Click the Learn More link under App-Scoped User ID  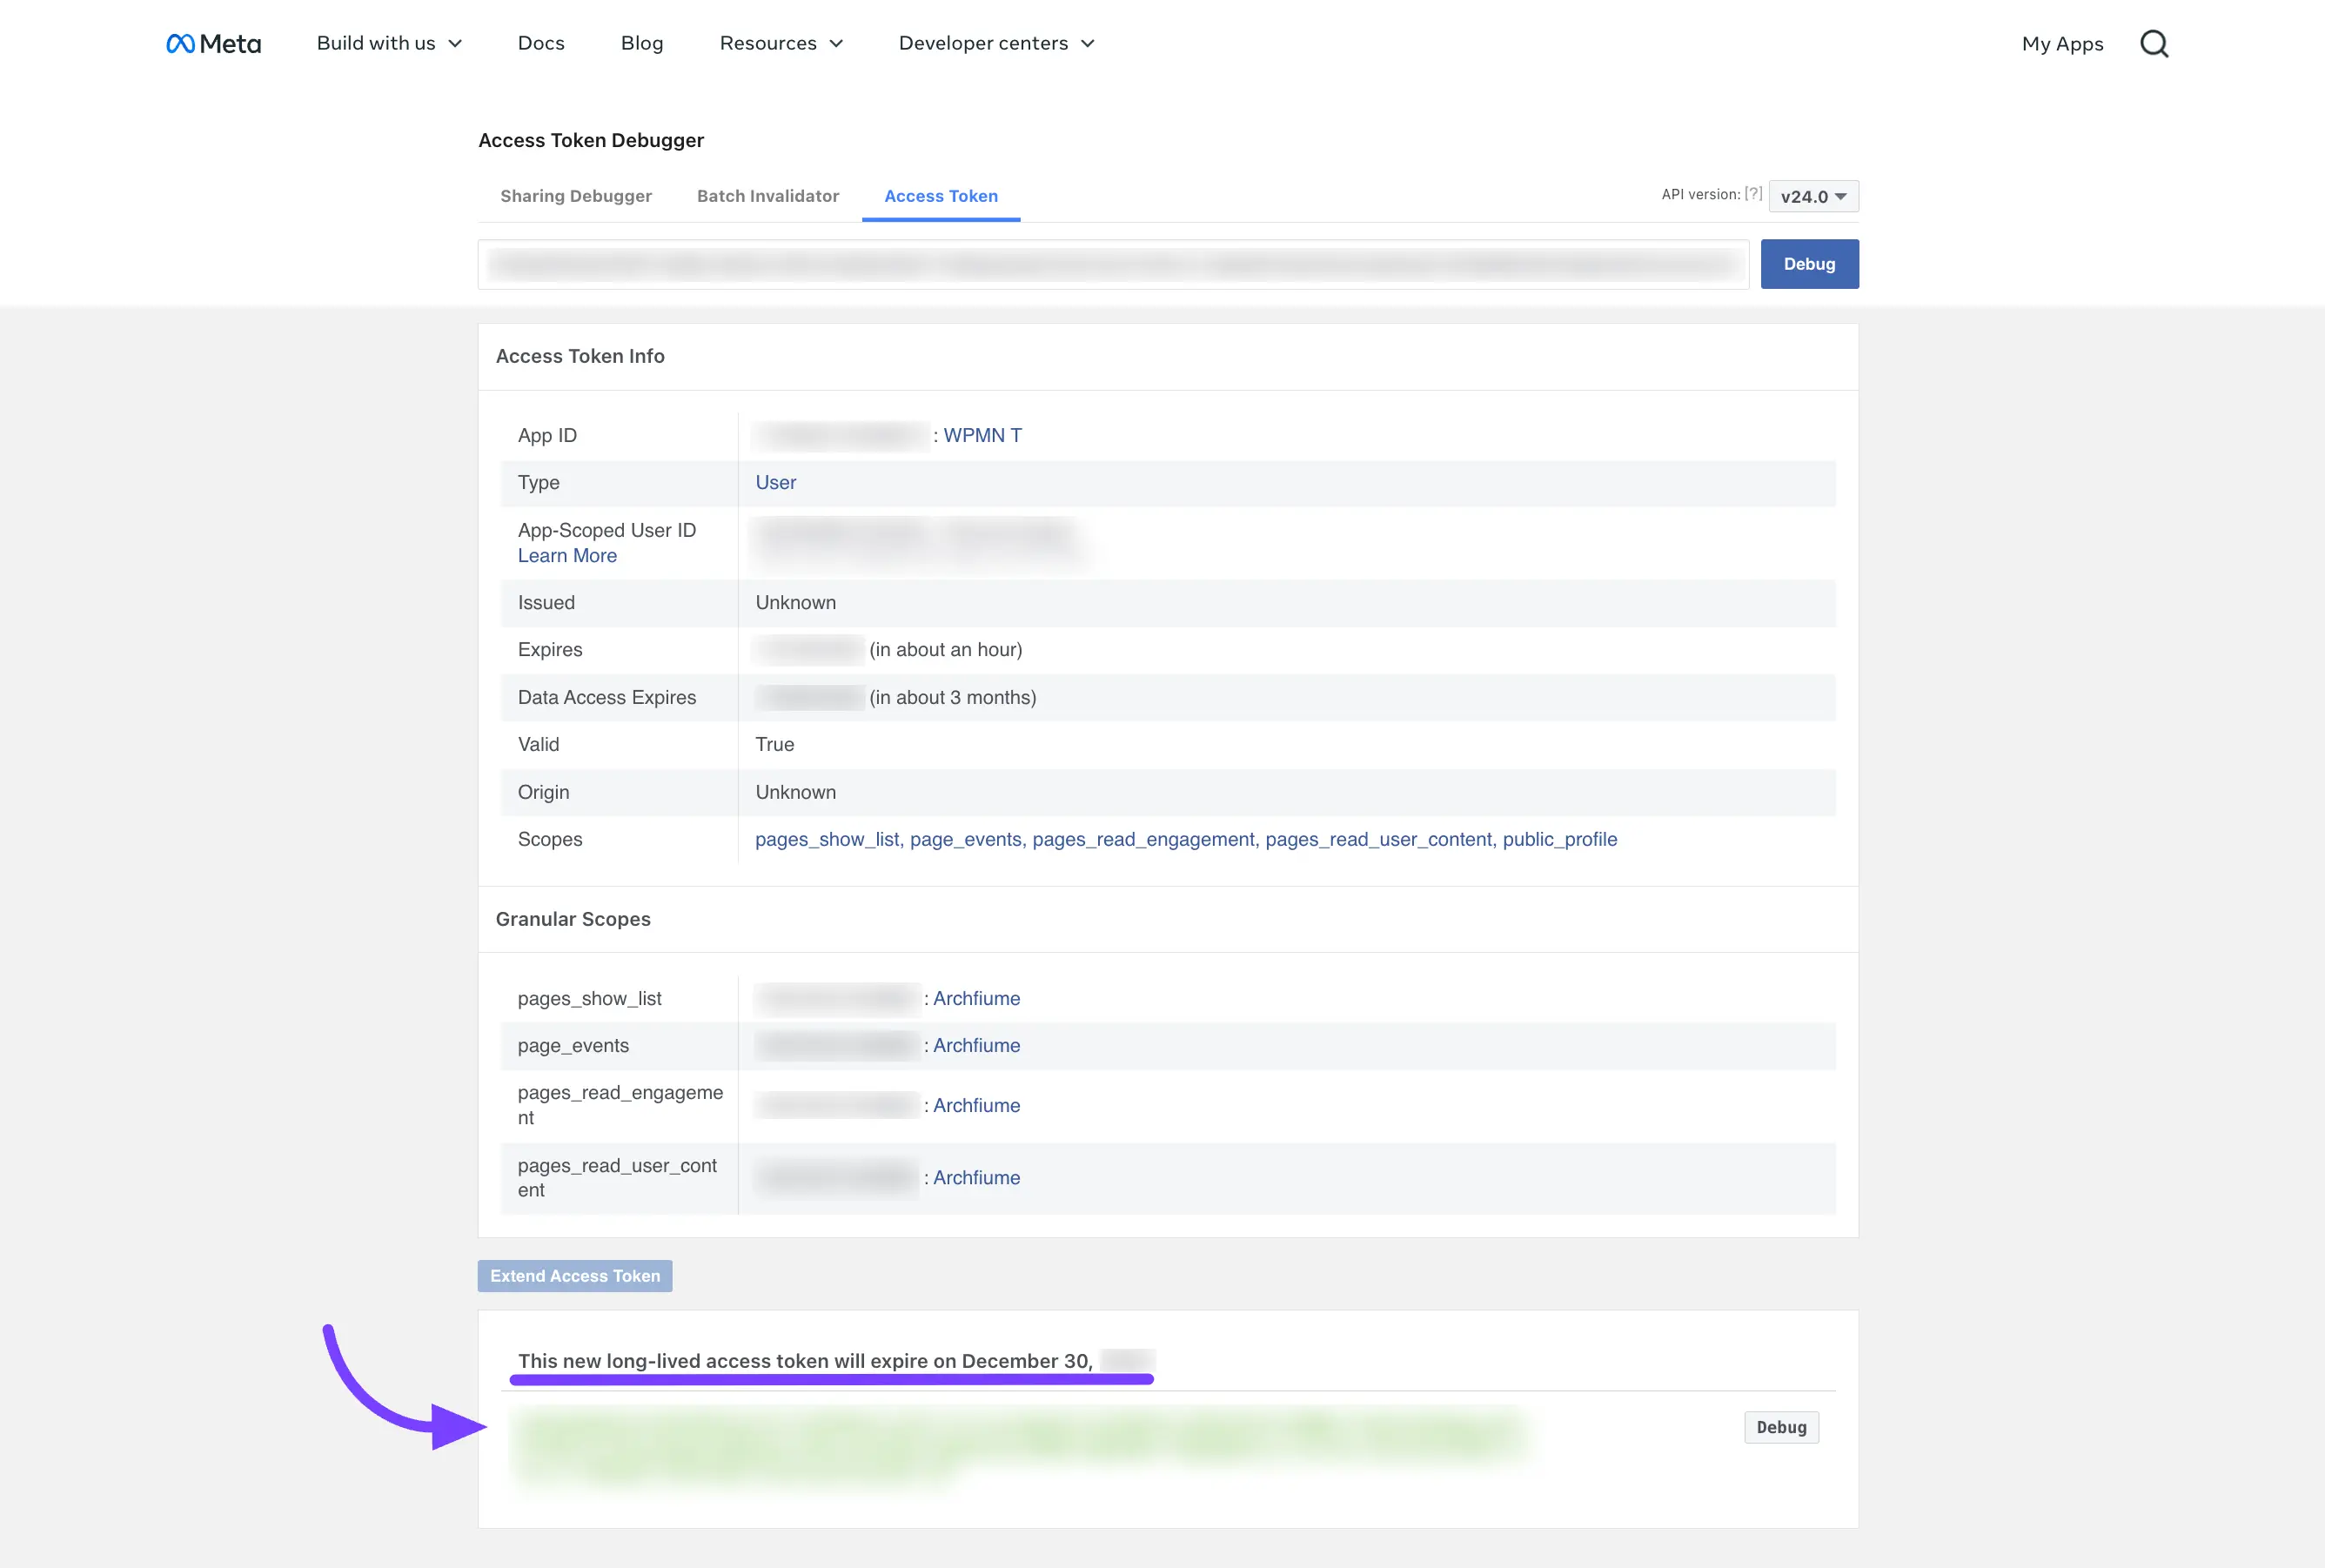pyautogui.click(x=566, y=555)
